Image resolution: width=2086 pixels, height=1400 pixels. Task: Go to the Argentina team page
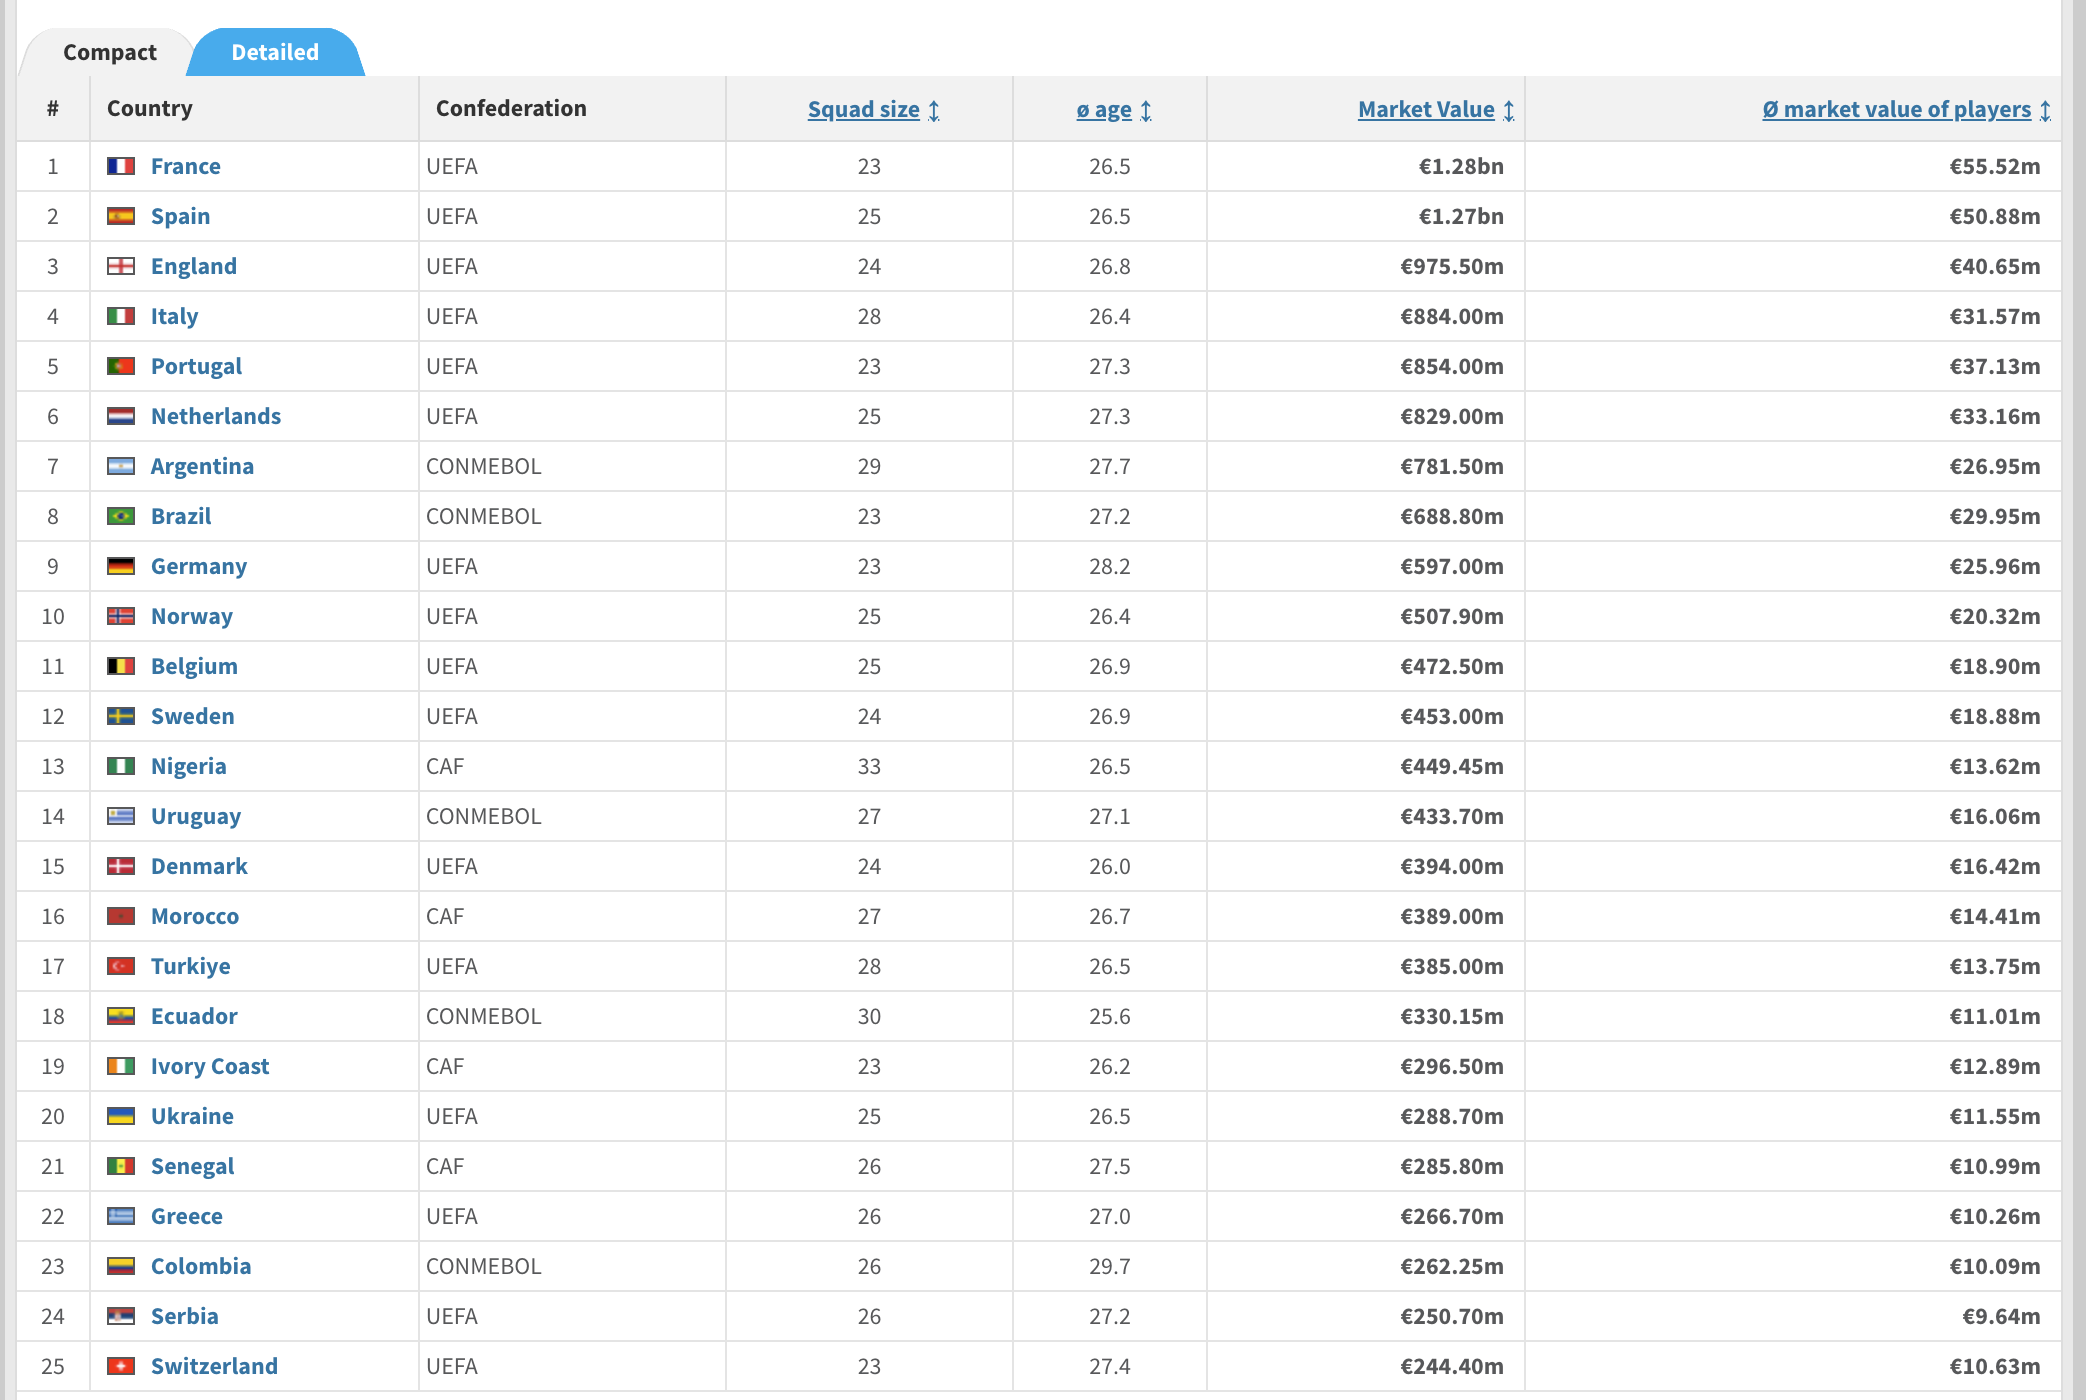203,466
